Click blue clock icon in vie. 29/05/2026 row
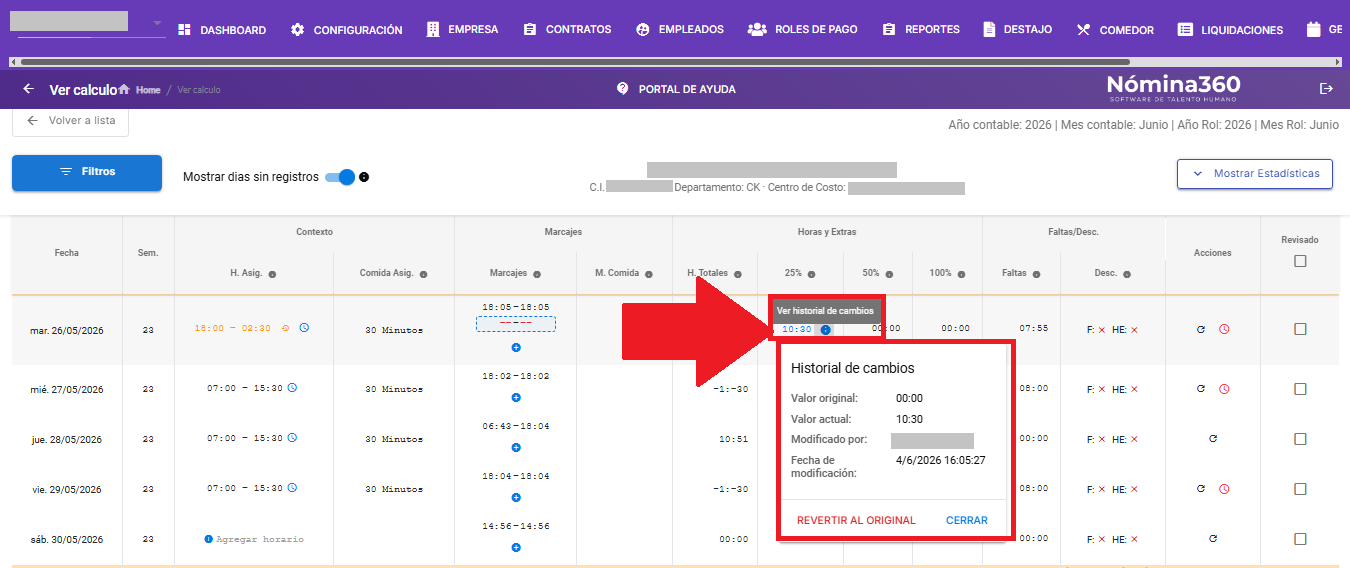 click(292, 488)
